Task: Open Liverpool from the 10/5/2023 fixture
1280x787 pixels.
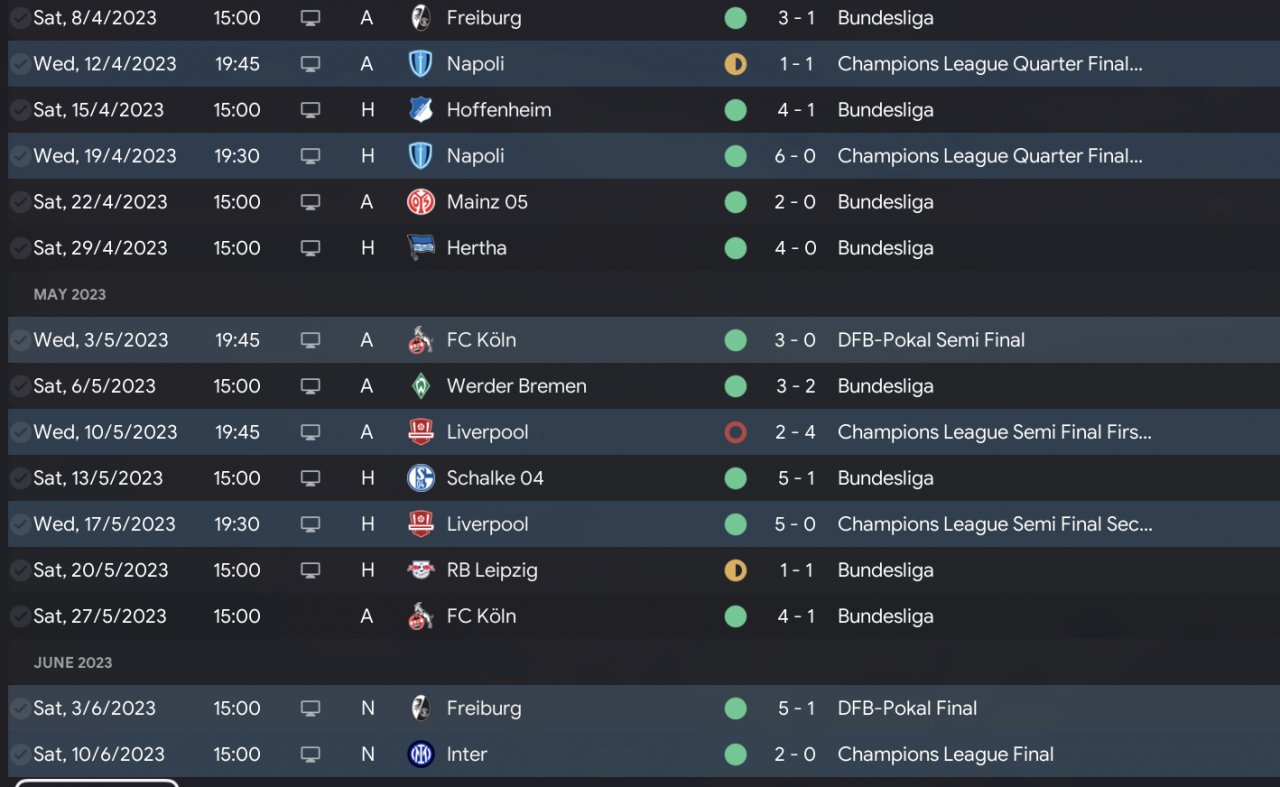Action: [x=487, y=432]
